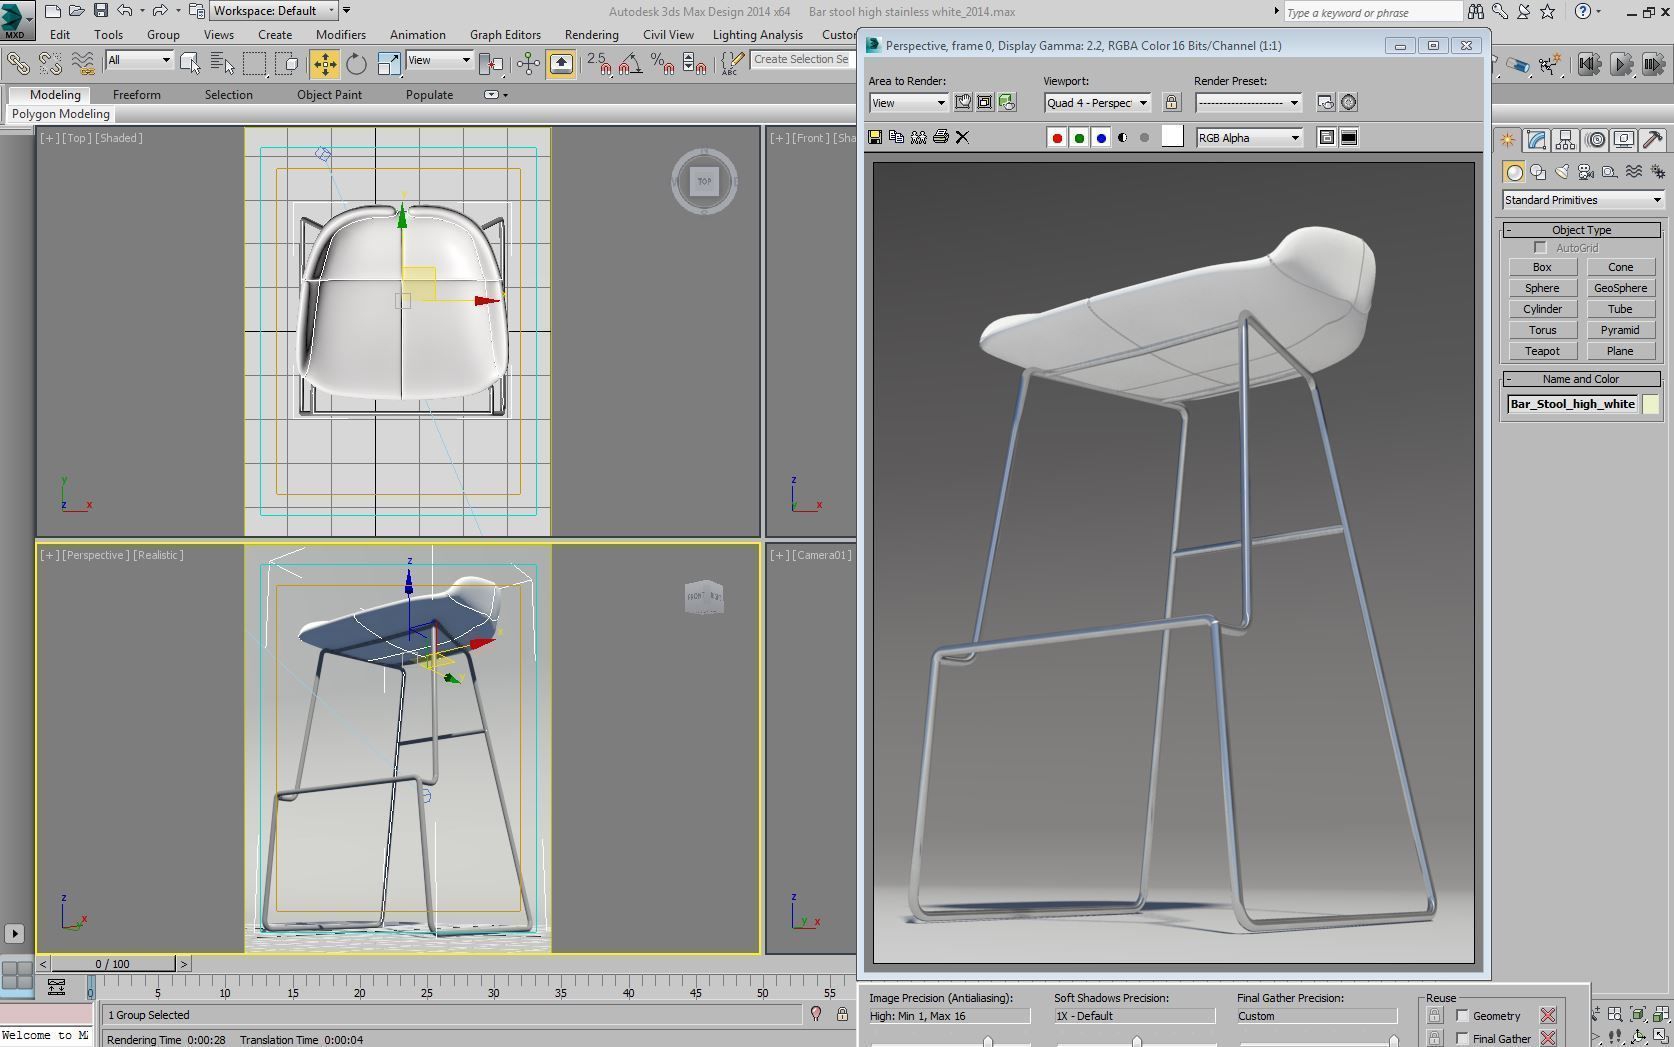Toggle Spinner Snap icon
This screenshot has width=1674, height=1047.
695,64
